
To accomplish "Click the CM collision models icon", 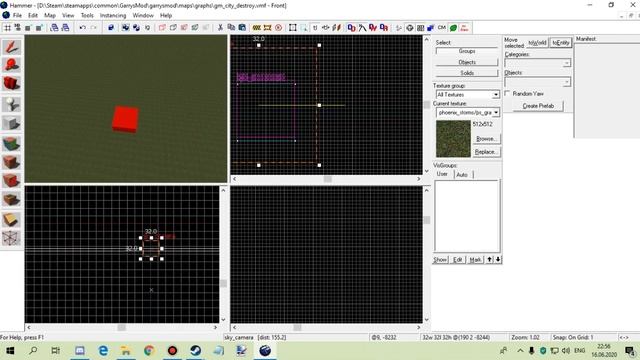I will pos(442,28).
